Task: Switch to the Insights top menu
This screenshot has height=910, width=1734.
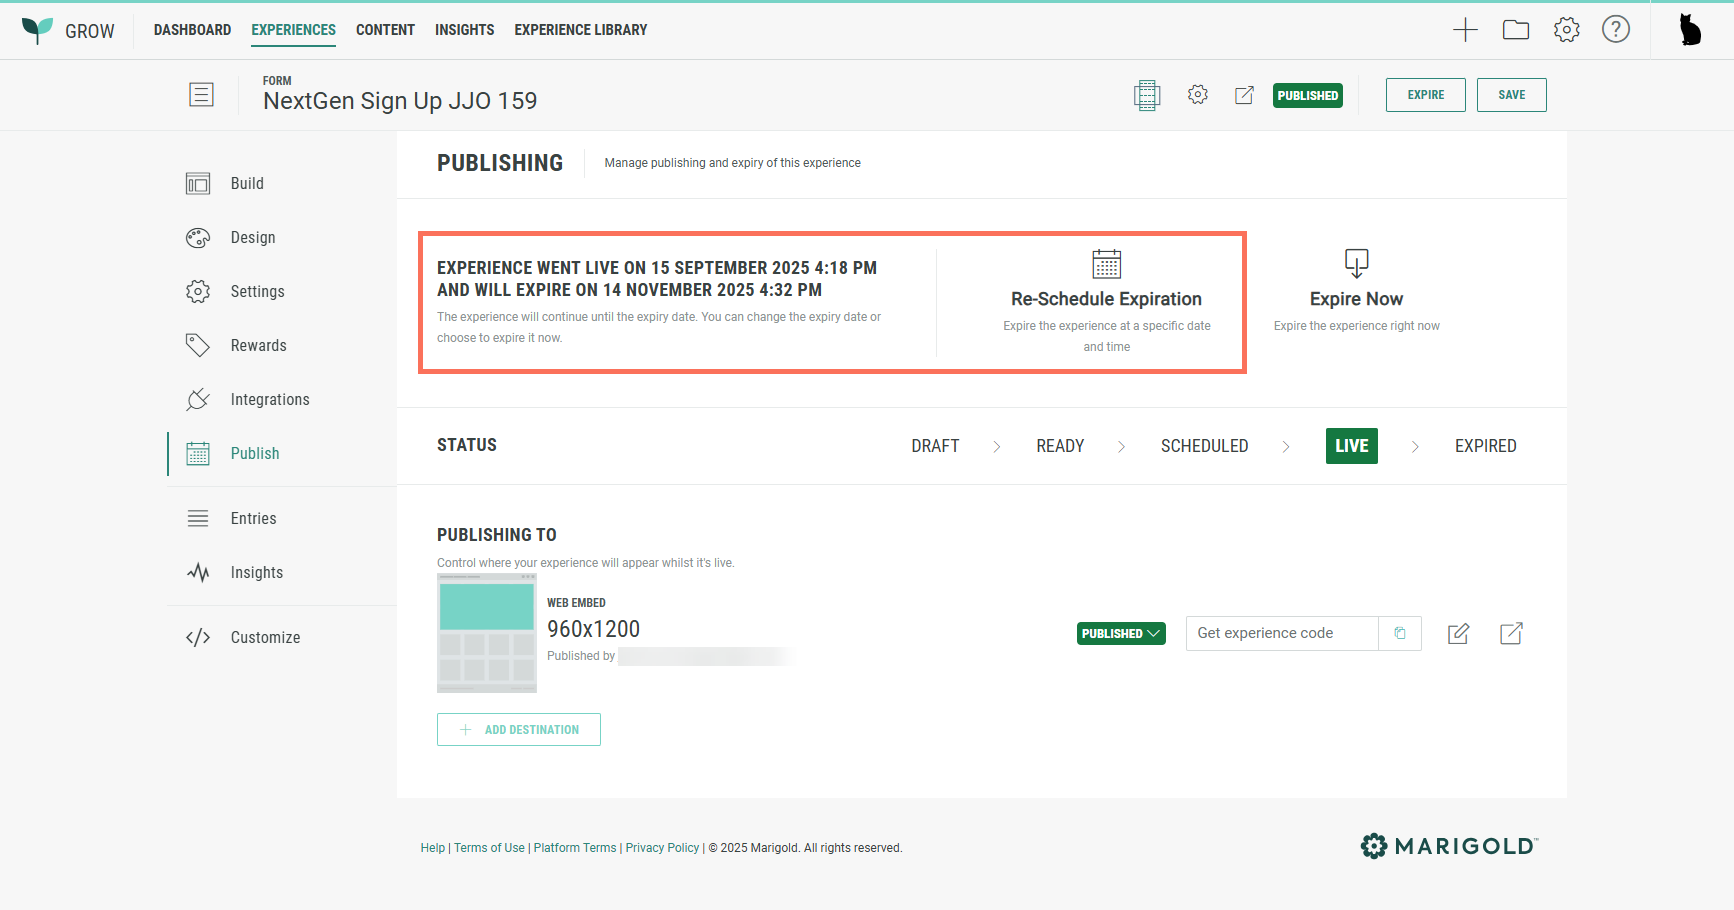Action: click(464, 30)
